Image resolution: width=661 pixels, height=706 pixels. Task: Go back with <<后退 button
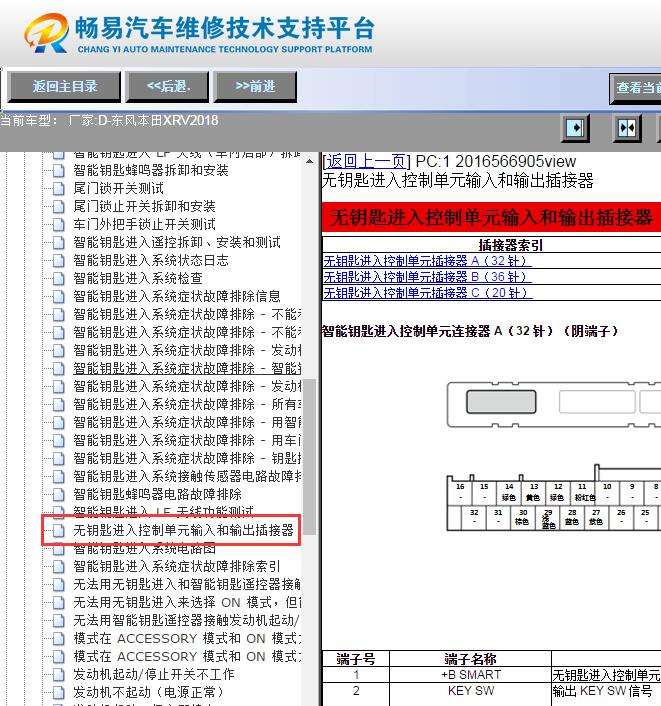click(168, 86)
